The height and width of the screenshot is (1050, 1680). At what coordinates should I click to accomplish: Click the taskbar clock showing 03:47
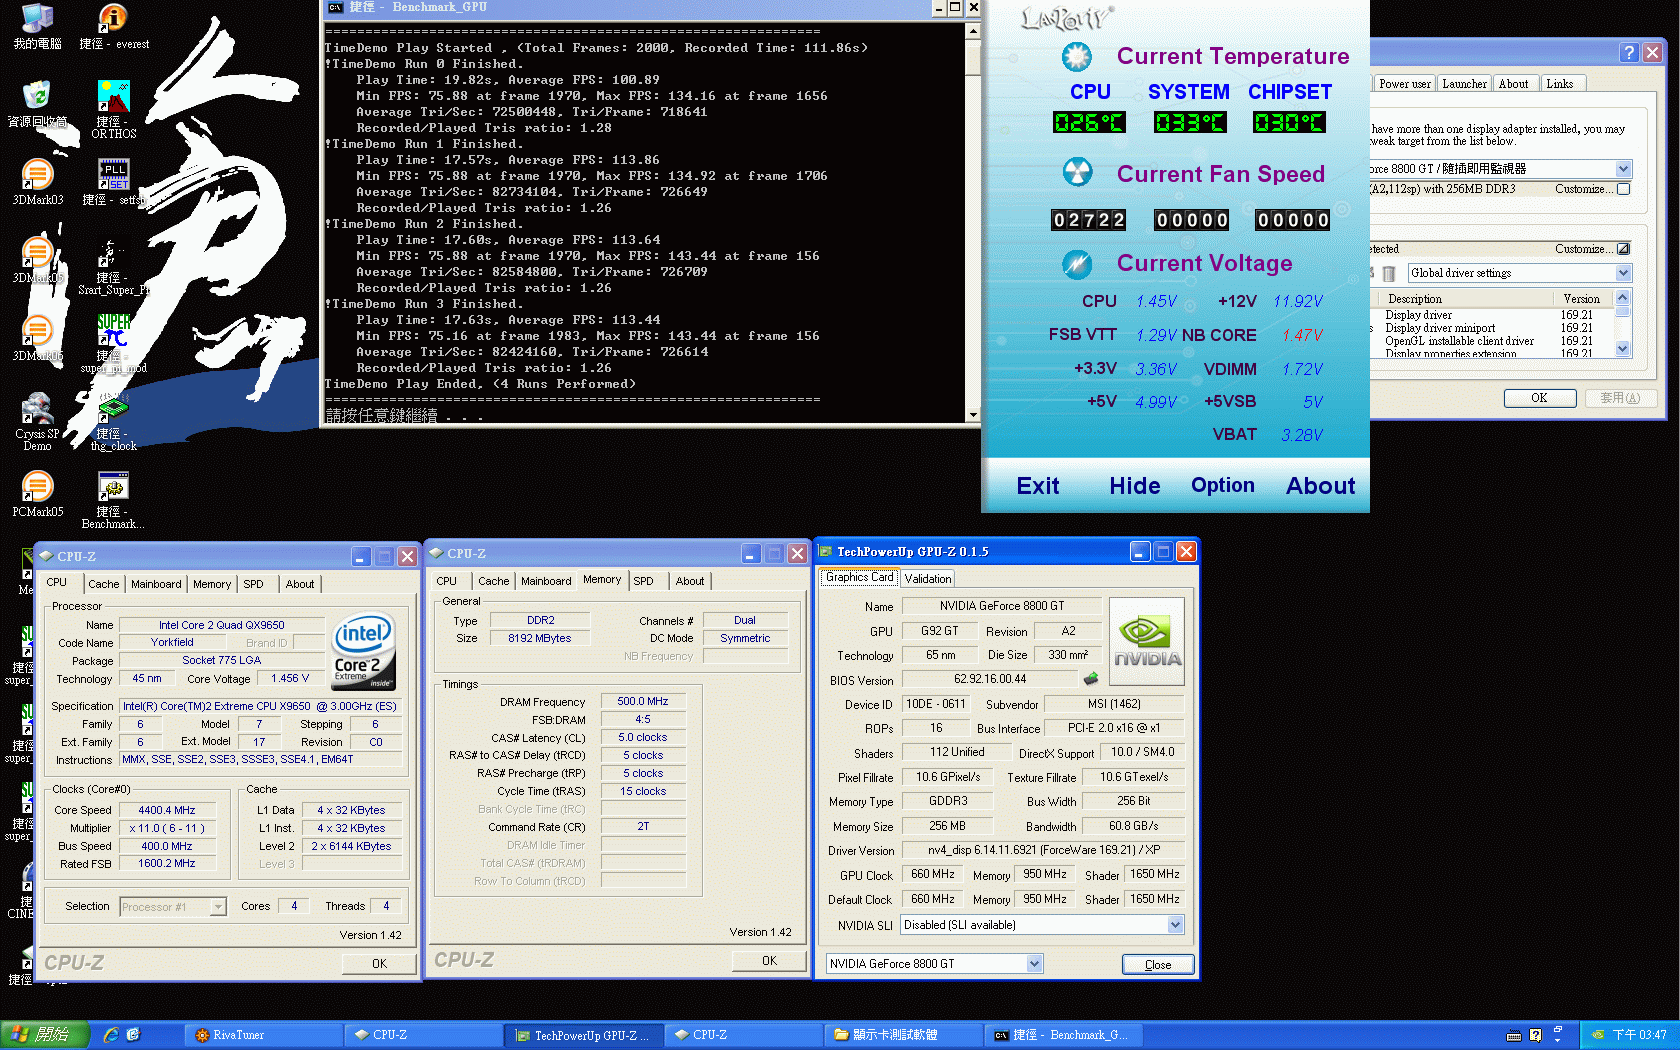1639,1035
